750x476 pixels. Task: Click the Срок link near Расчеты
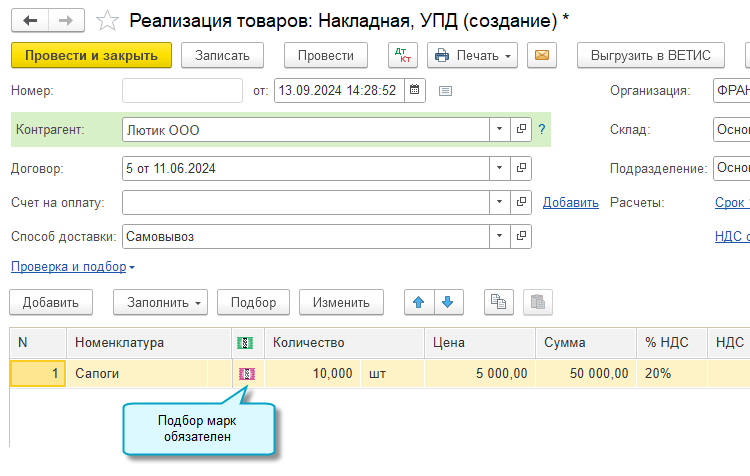(x=730, y=203)
